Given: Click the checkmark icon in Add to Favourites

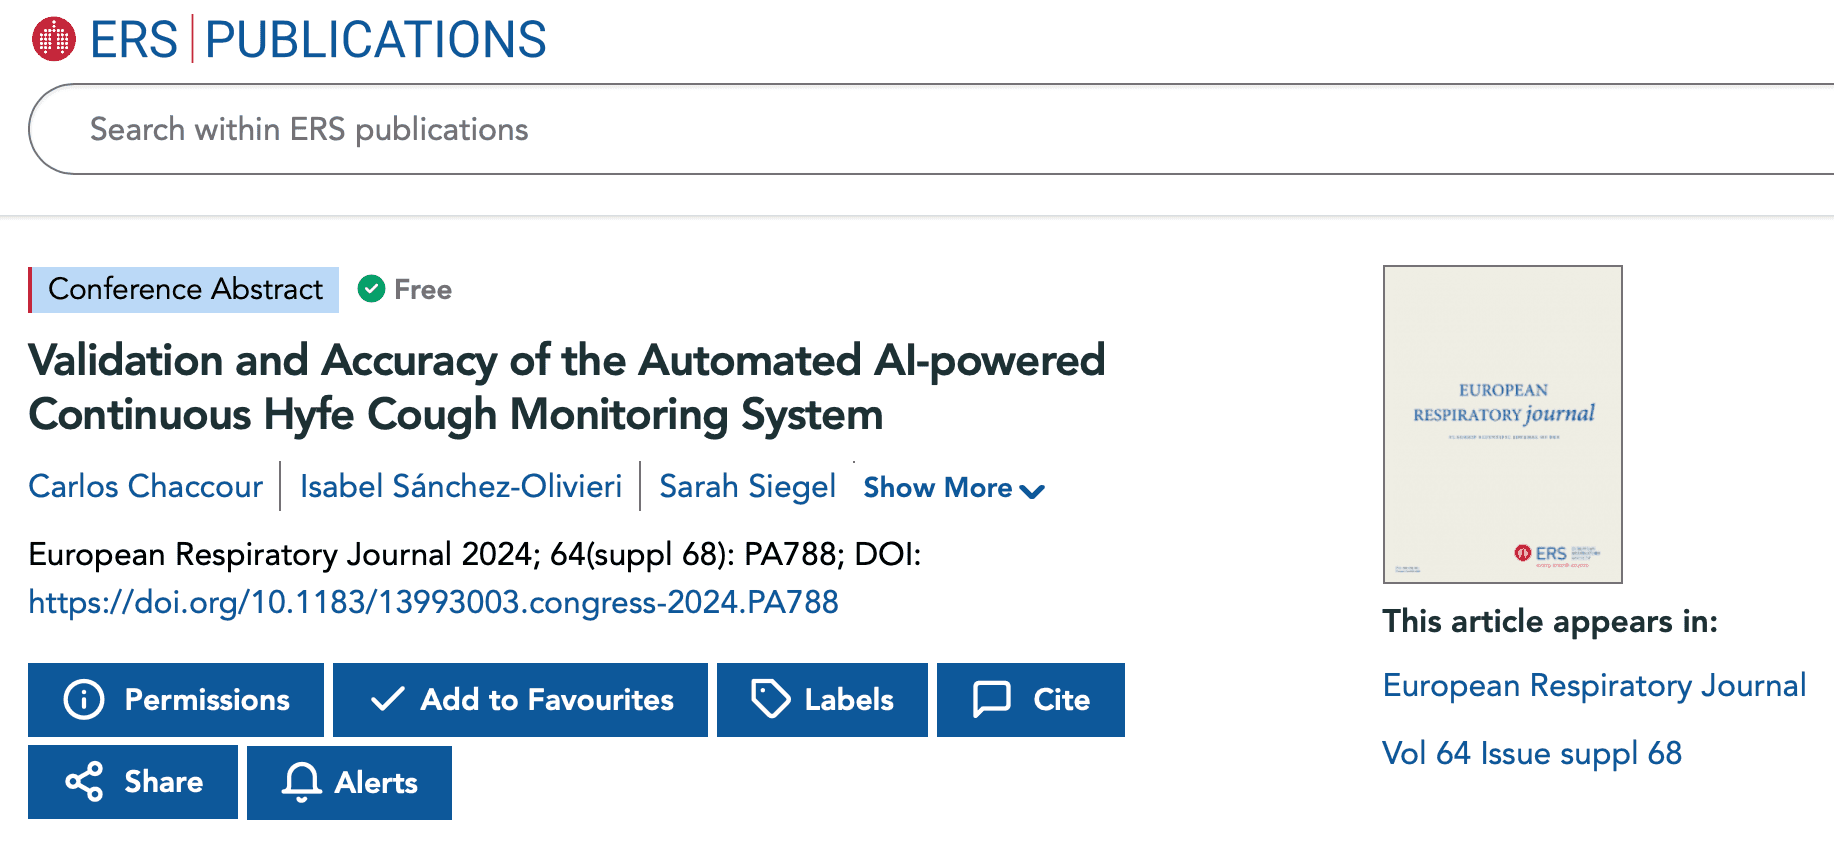Looking at the screenshot, I should coord(388,700).
